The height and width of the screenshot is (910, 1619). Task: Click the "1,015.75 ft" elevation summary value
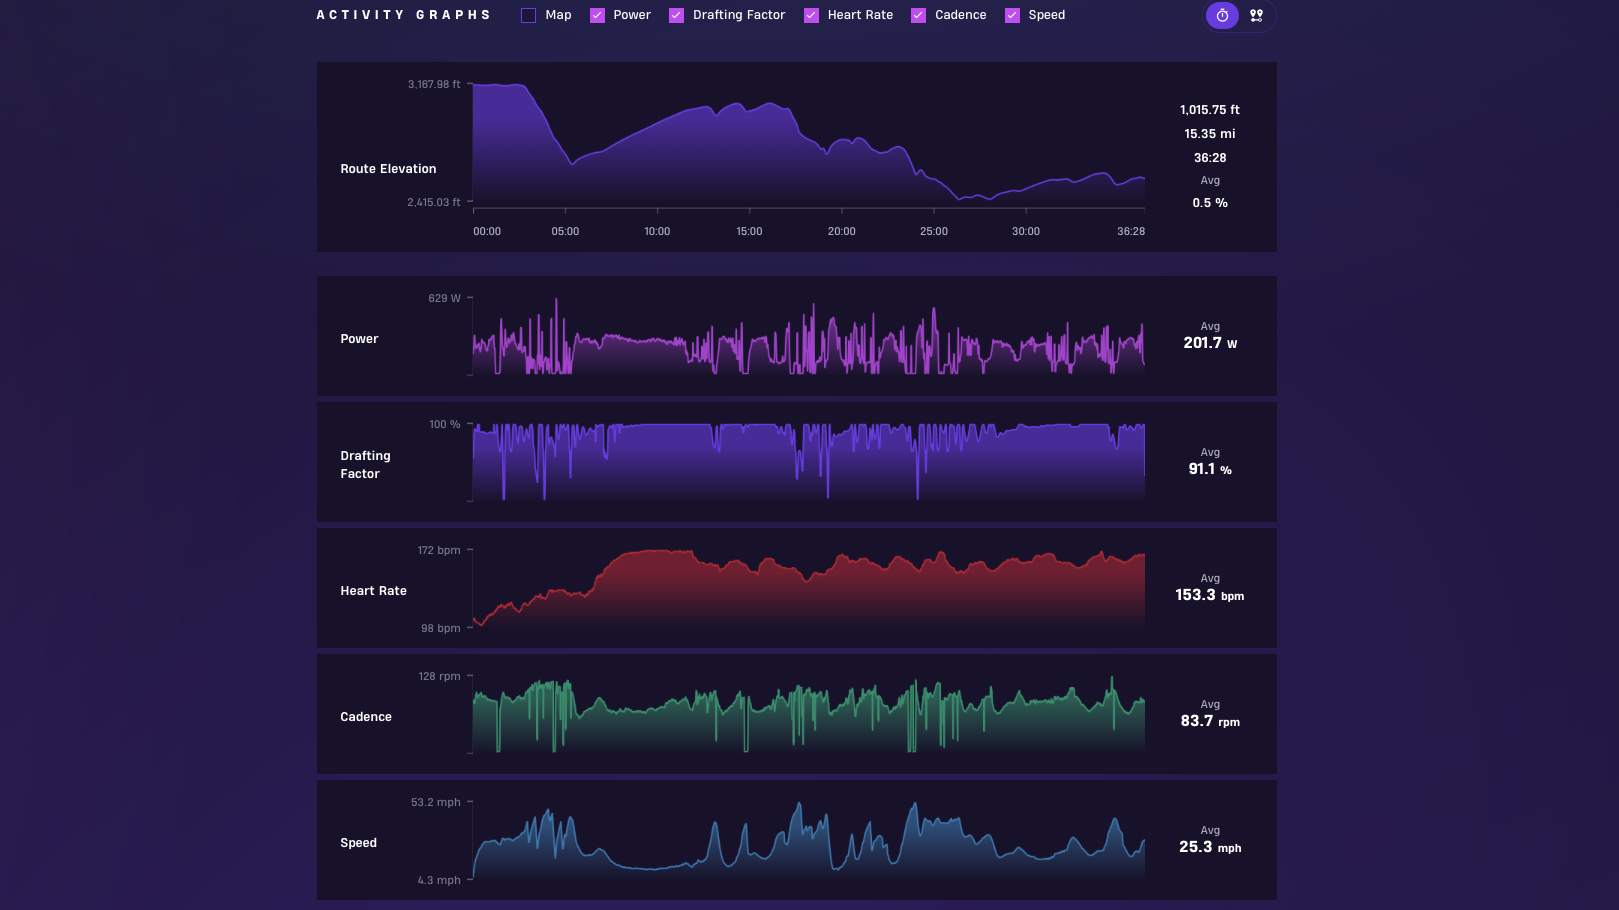click(1210, 110)
